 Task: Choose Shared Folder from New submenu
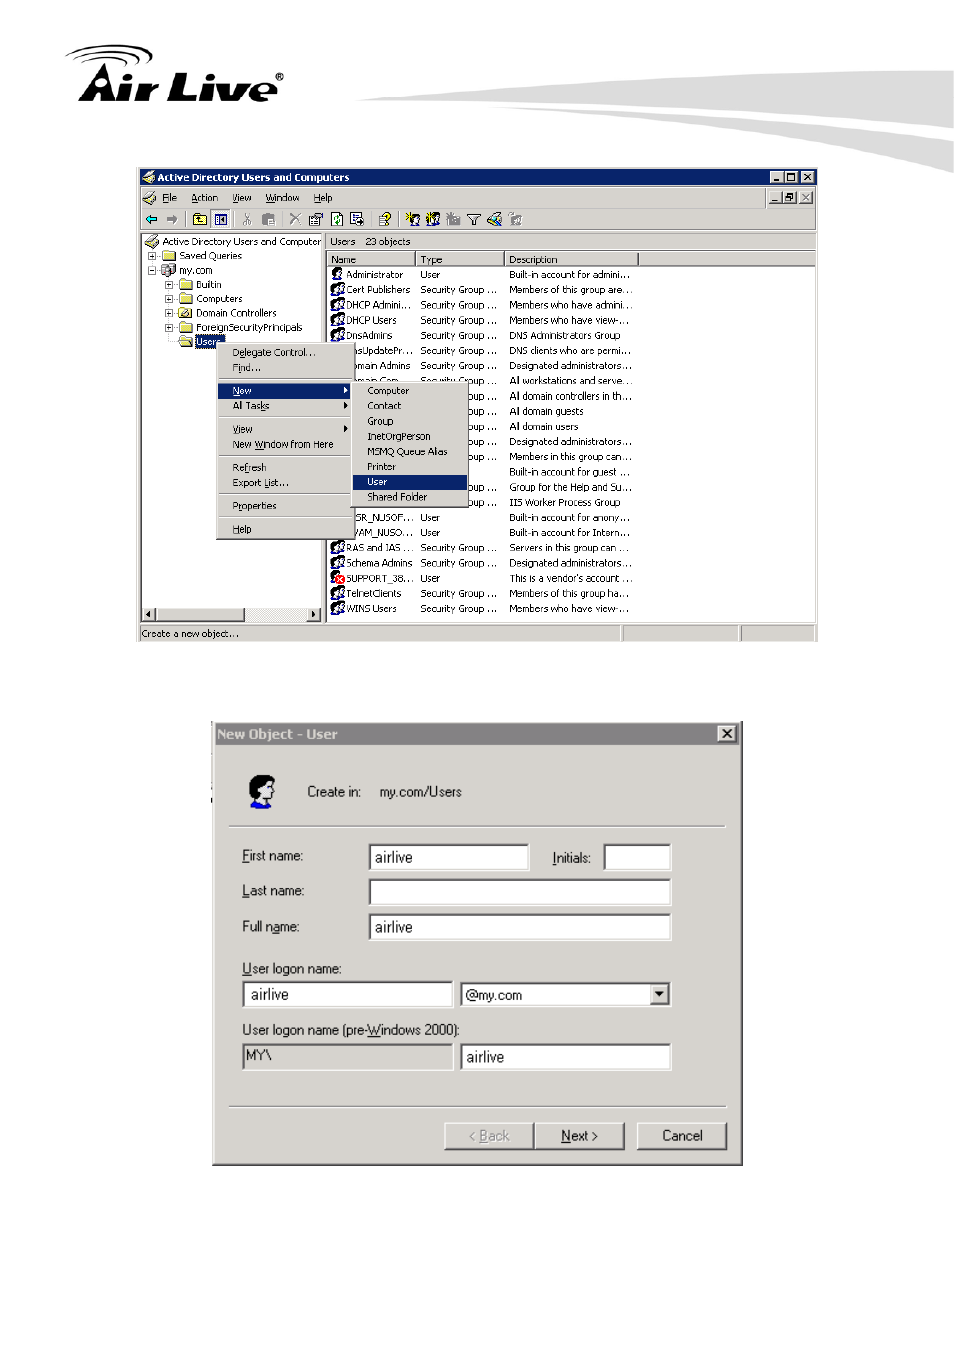pyautogui.click(x=410, y=497)
